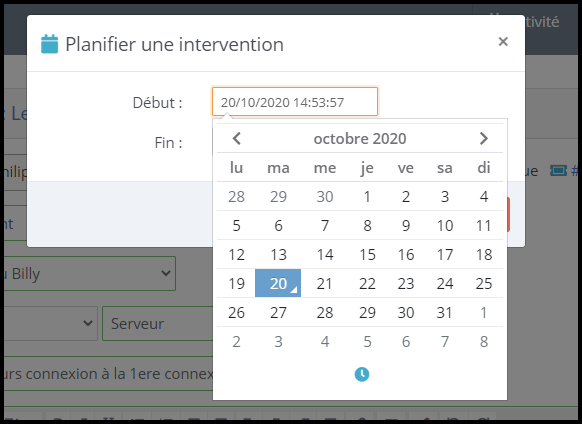582x424 pixels.
Task: Click the Début date input field
Action: coord(295,102)
